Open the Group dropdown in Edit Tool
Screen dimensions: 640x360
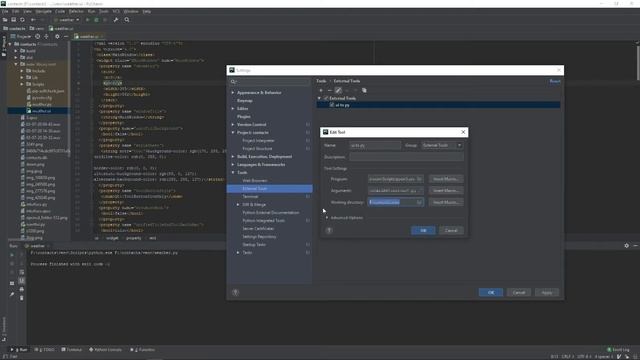pyautogui.click(x=442, y=146)
